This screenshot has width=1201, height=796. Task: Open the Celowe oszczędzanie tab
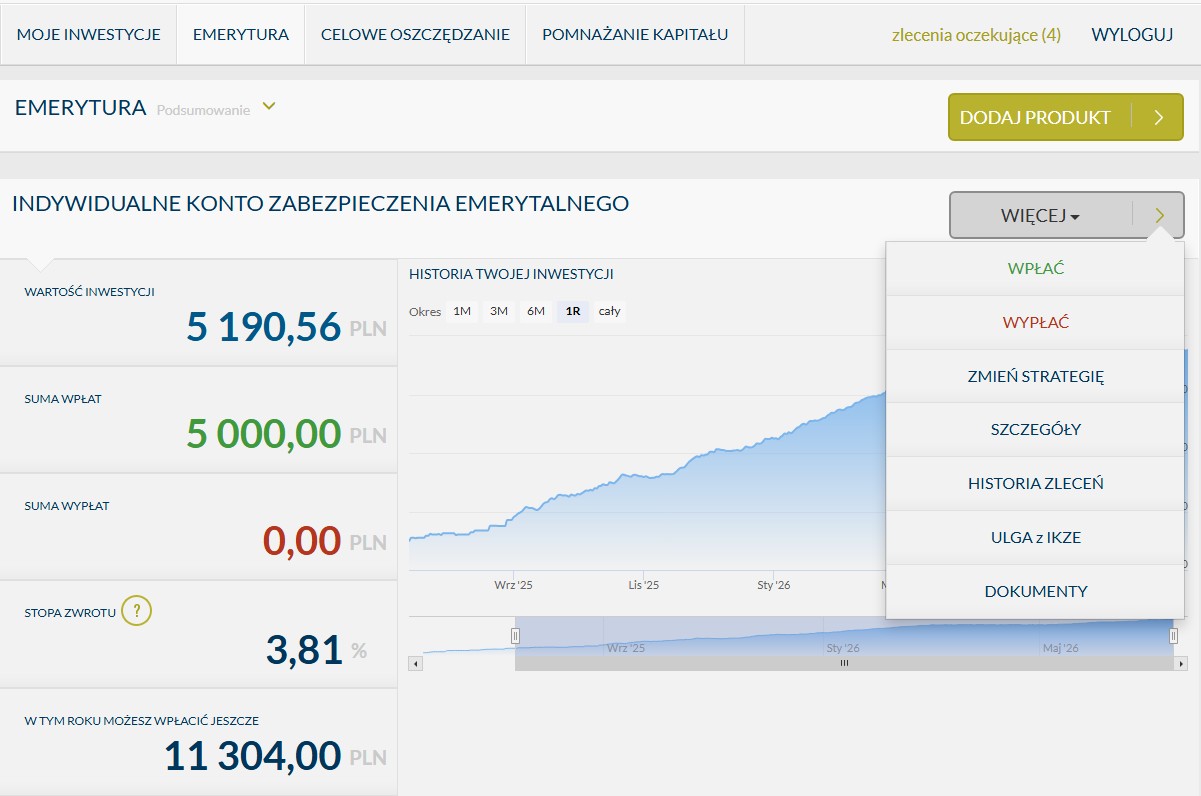click(x=415, y=34)
